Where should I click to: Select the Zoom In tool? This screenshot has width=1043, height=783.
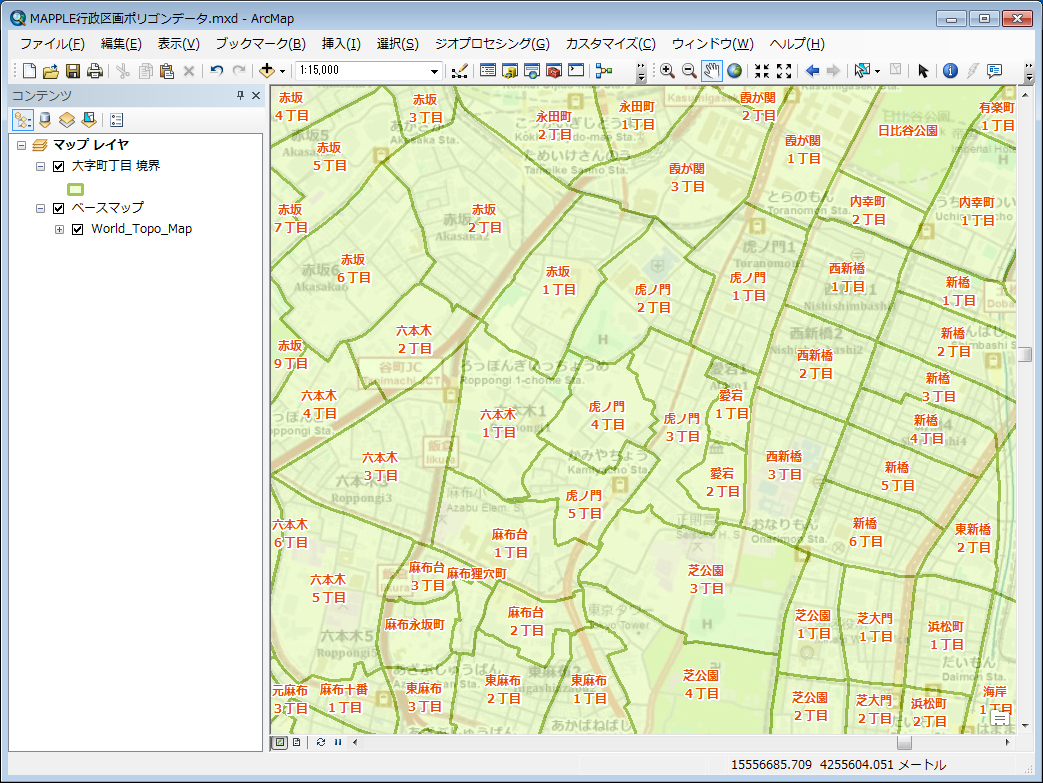667,71
